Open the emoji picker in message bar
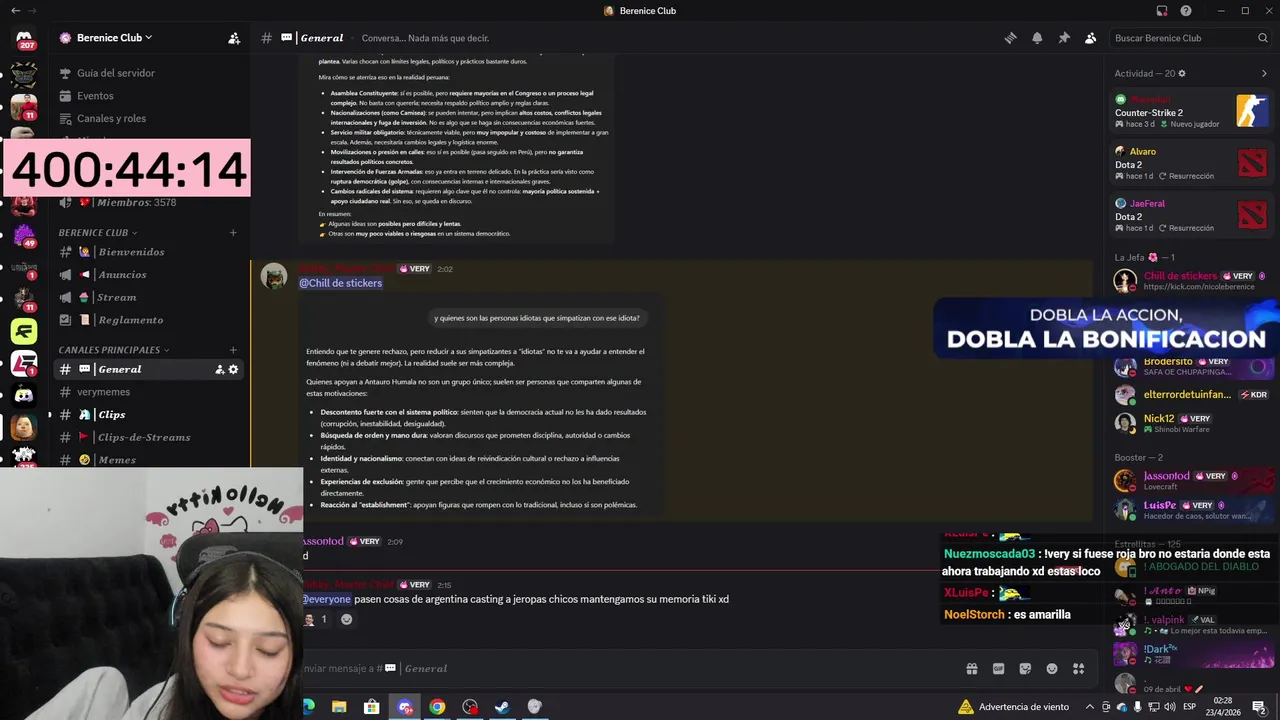Screen dimensions: 1280x720 [x=1052, y=669]
